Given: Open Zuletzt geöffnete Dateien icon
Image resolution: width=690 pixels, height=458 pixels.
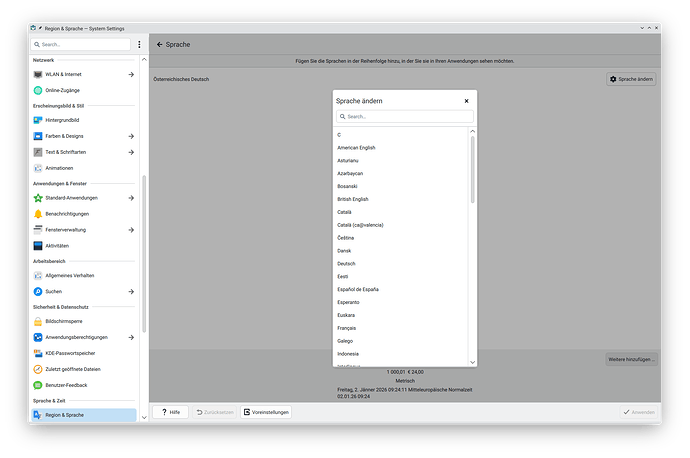Looking at the screenshot, I should (38, 369).
